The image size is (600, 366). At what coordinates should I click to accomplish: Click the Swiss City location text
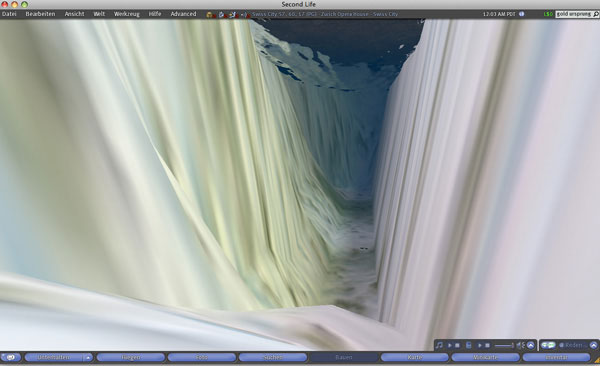click(x=325, y=14)
